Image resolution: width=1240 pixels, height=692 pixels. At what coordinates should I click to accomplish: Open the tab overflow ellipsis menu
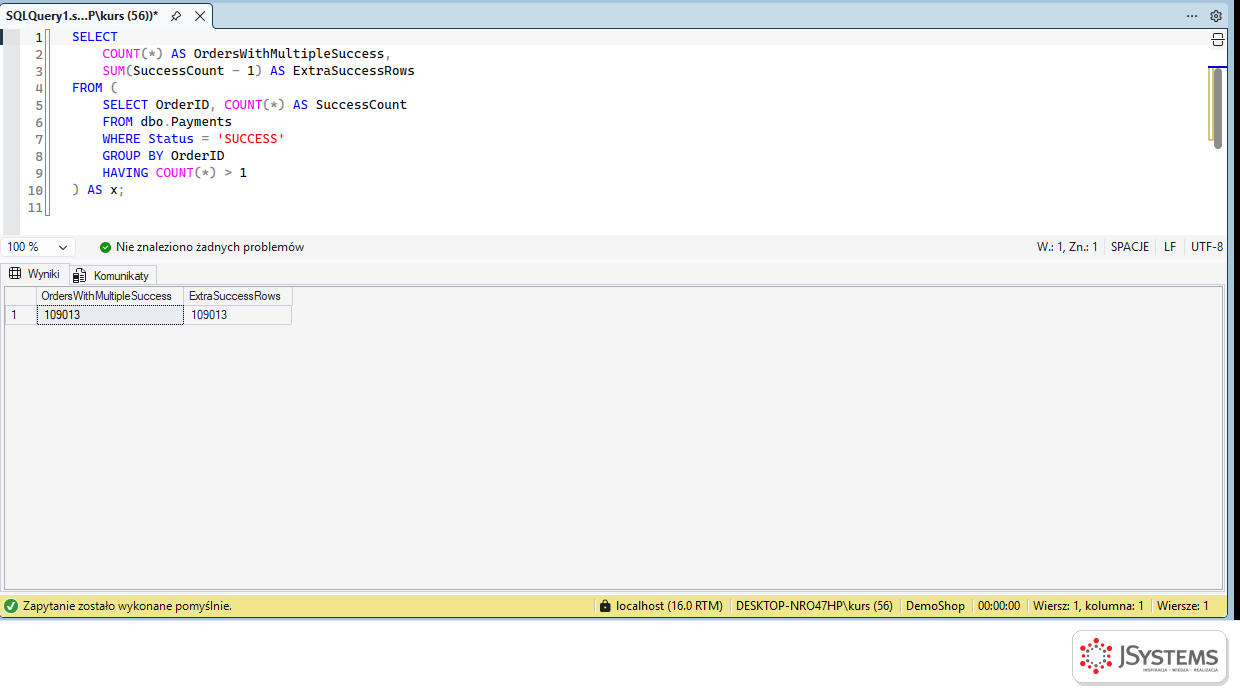click(1192, 16)
